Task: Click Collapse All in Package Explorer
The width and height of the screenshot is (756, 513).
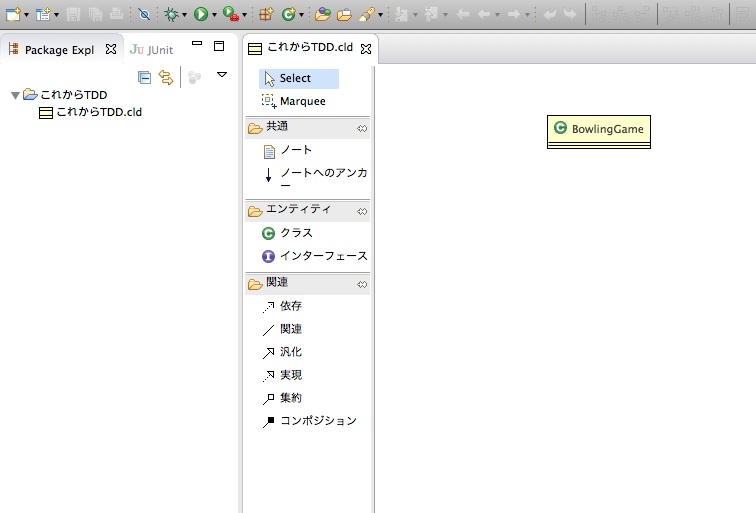Action: point(144,77)
